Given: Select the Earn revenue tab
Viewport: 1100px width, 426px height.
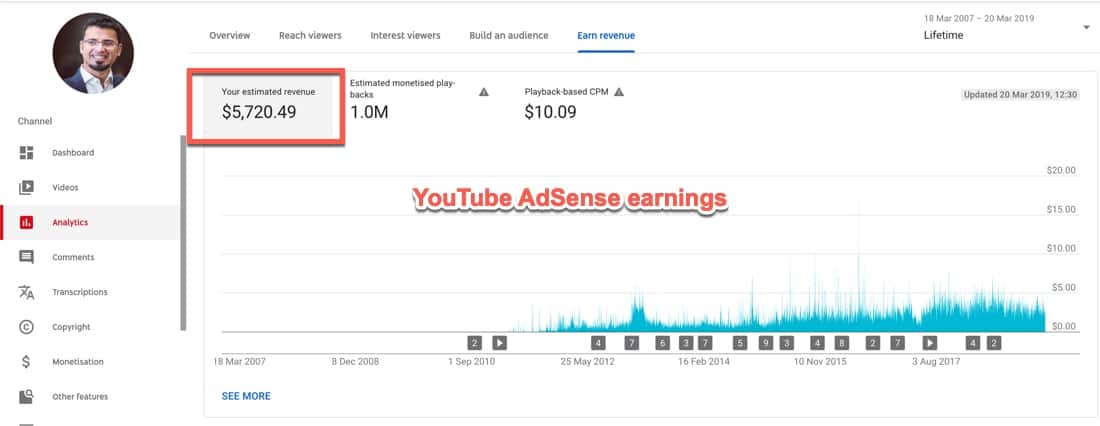Looking at the screenshot, I should pos(606,35).
